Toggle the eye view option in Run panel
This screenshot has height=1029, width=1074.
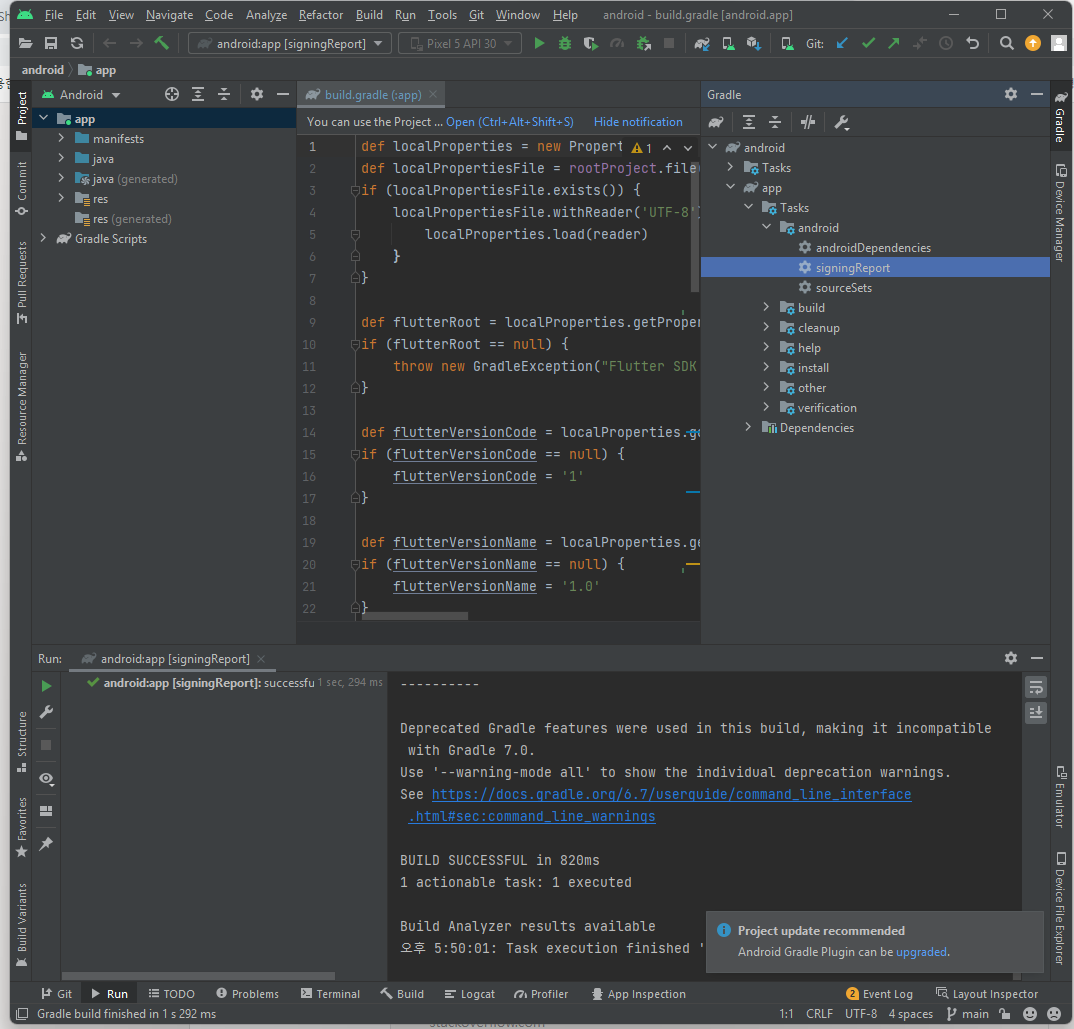click(46, 778)
